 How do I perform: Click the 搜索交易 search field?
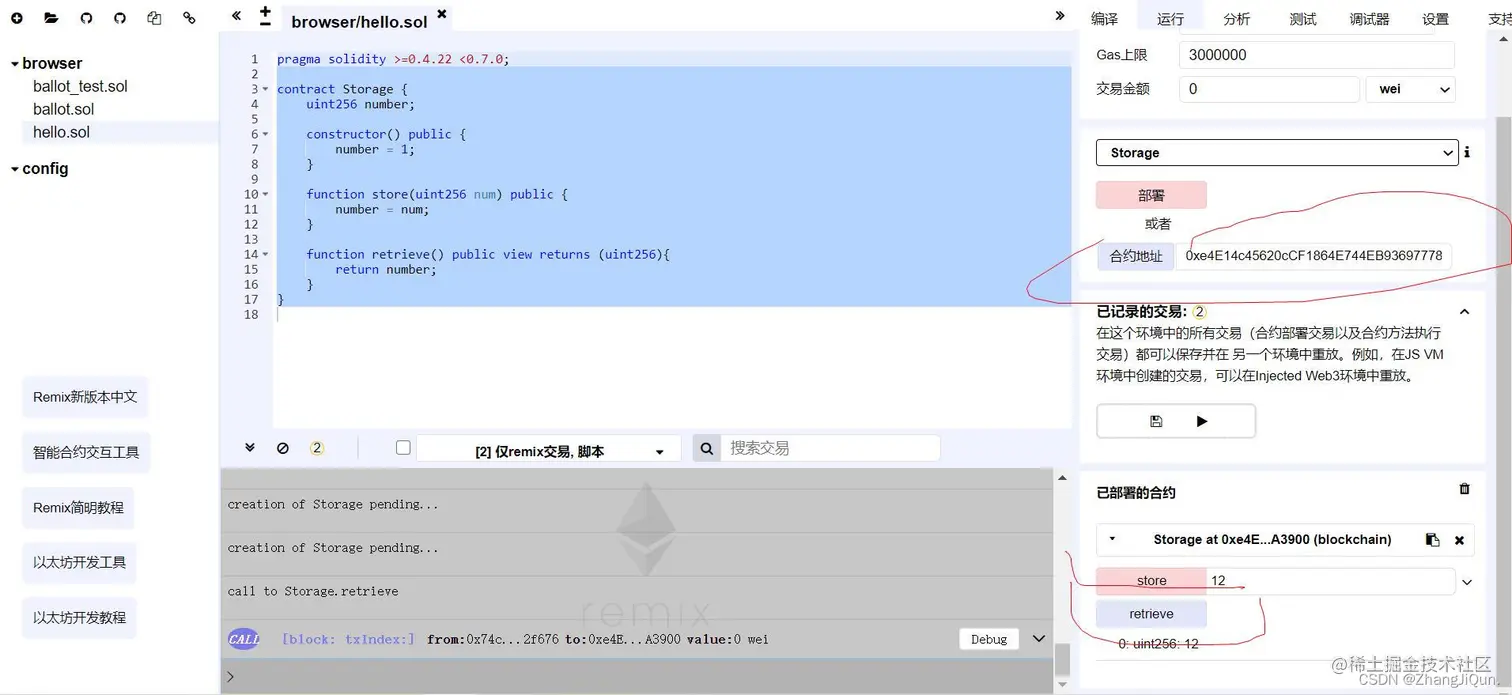829,449
